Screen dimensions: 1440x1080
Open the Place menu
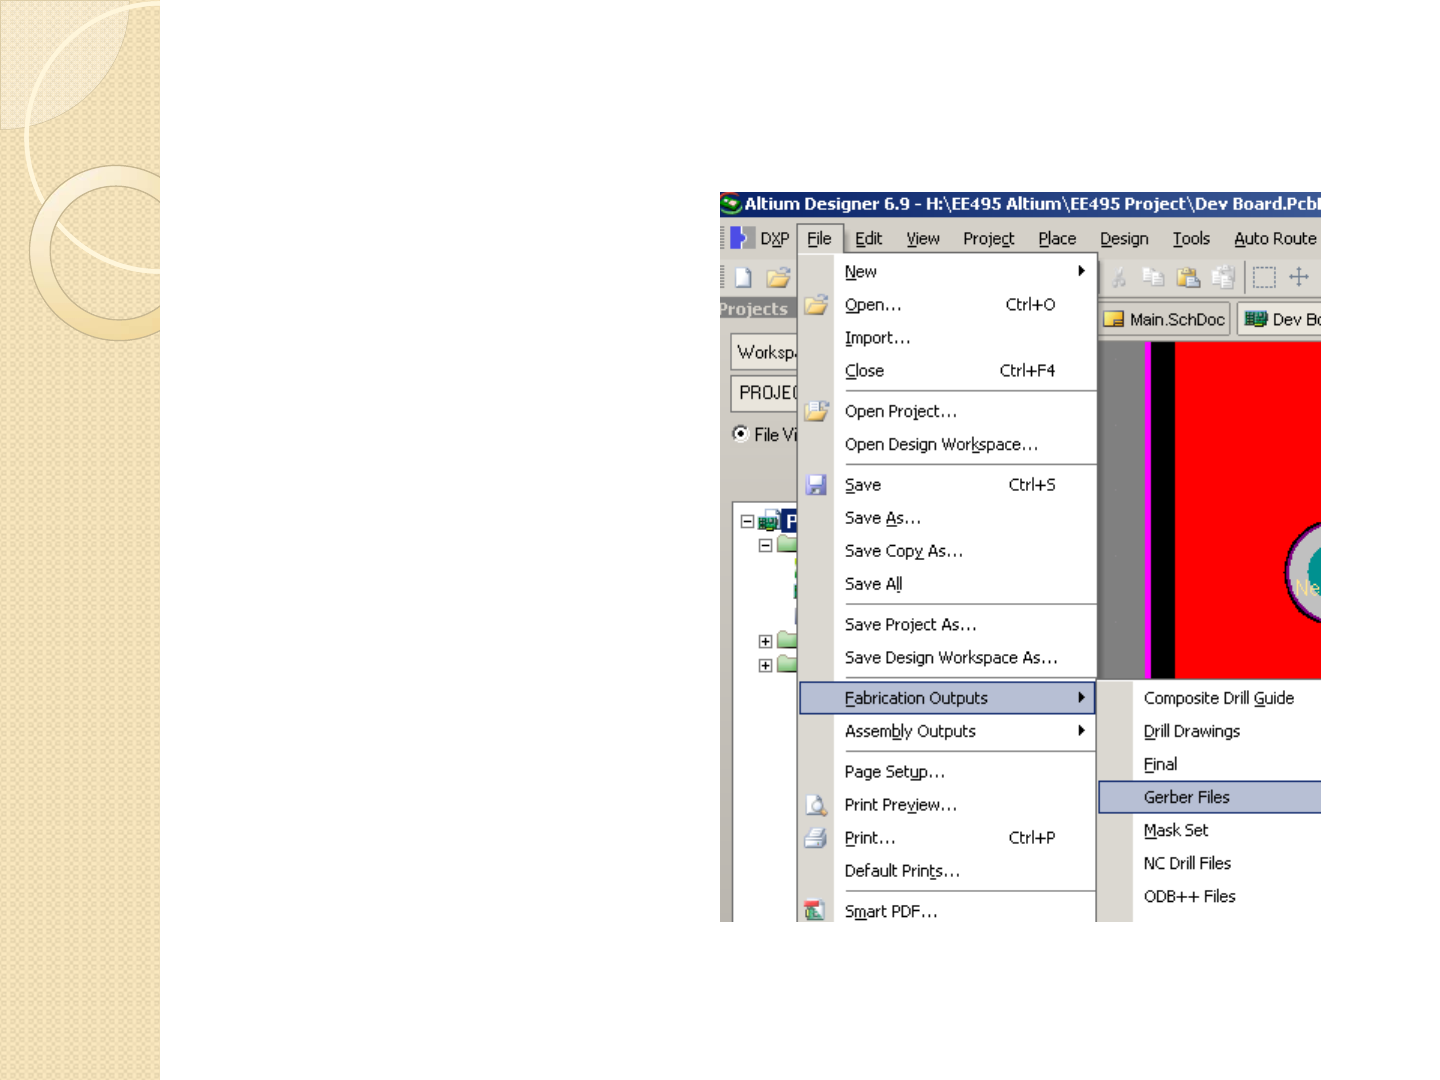[1057, 238]
